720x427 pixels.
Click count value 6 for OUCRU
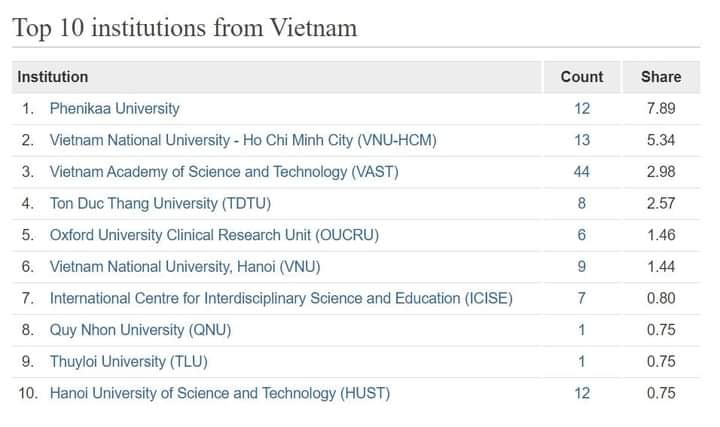click(x=582, y=236)
